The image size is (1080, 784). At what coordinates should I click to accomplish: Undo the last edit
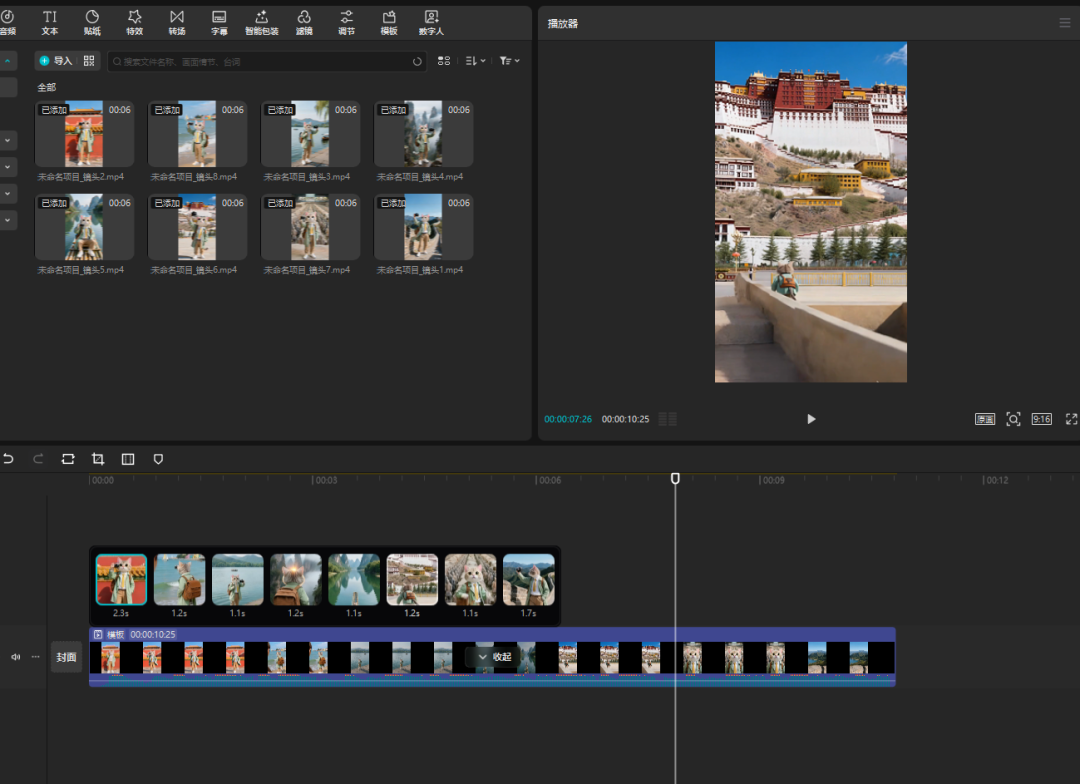tap(8, 459)
